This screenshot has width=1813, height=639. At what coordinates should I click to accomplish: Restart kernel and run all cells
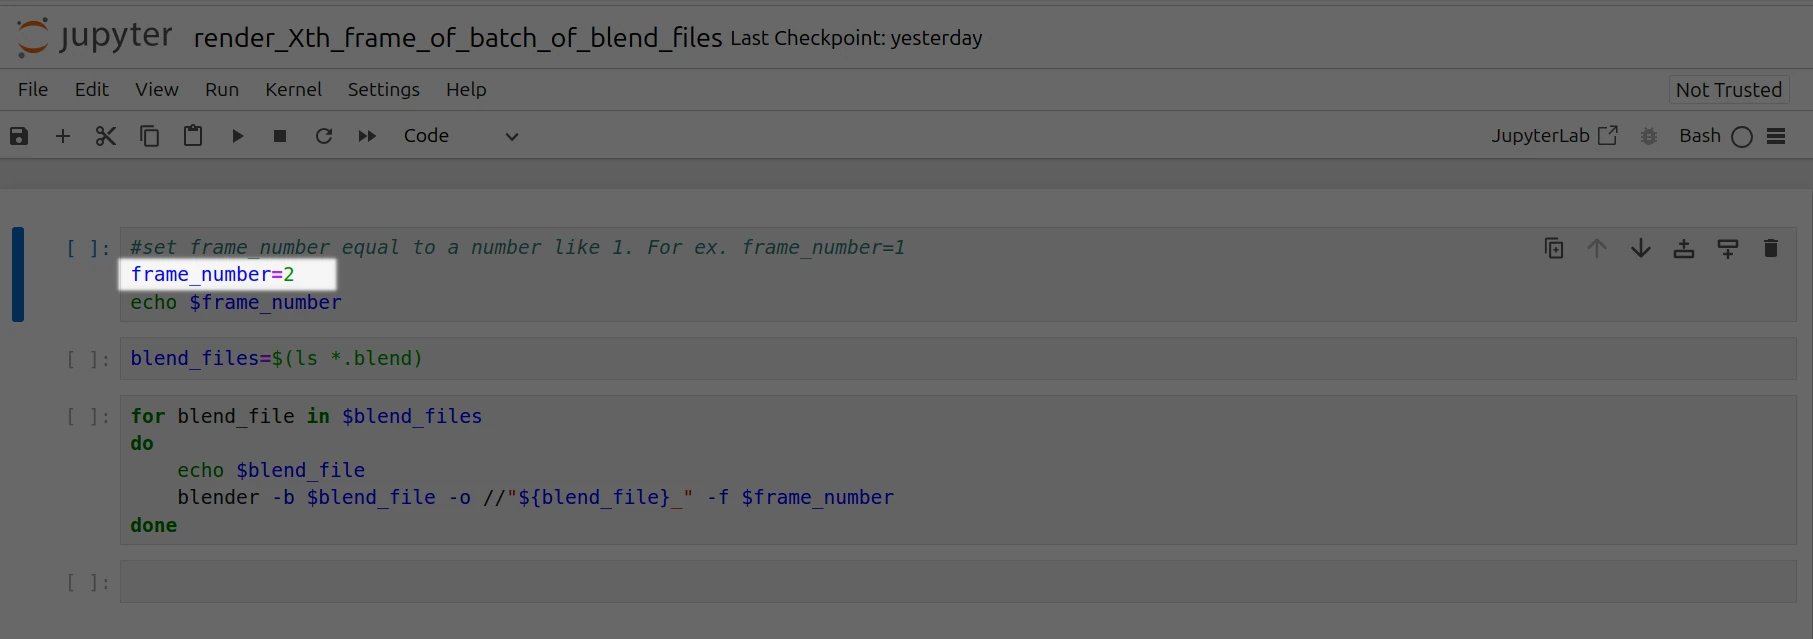coord(367,136)
